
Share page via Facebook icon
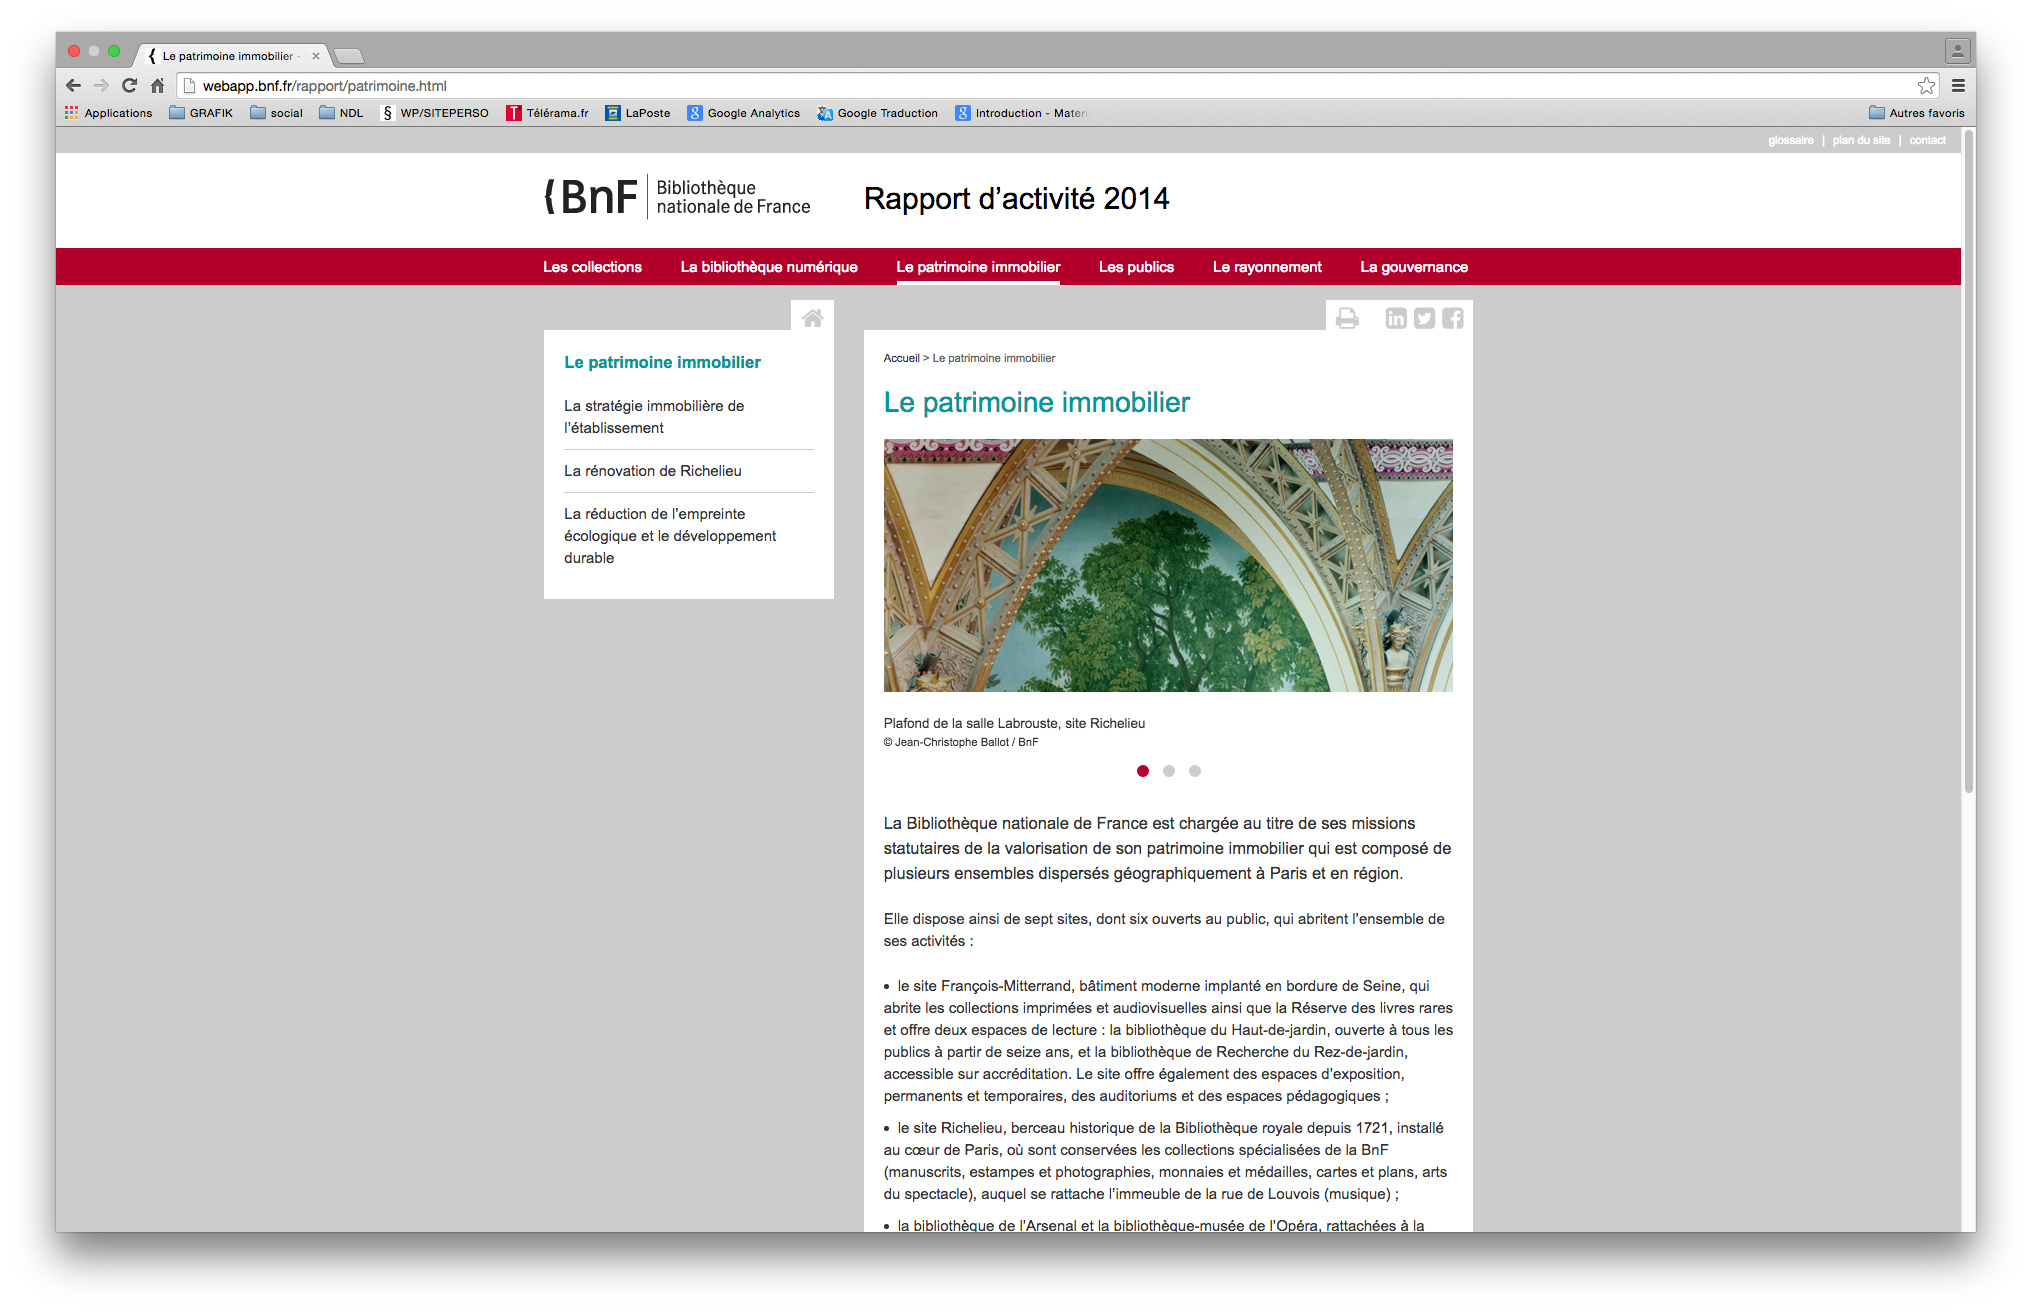(1453, 319)
